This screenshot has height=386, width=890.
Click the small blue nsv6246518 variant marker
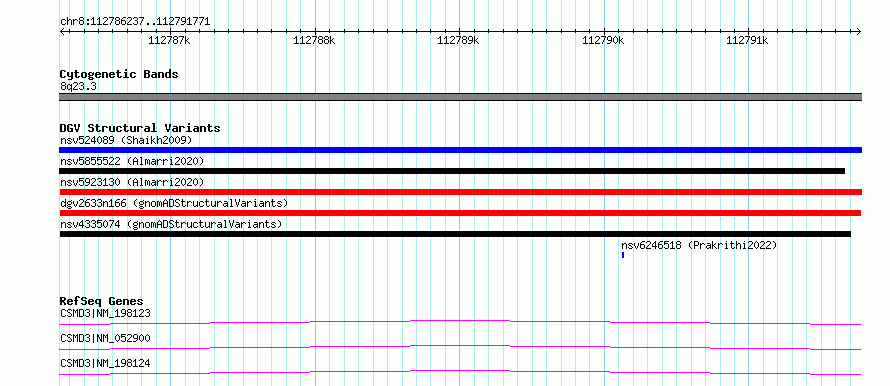pos(623,255)
